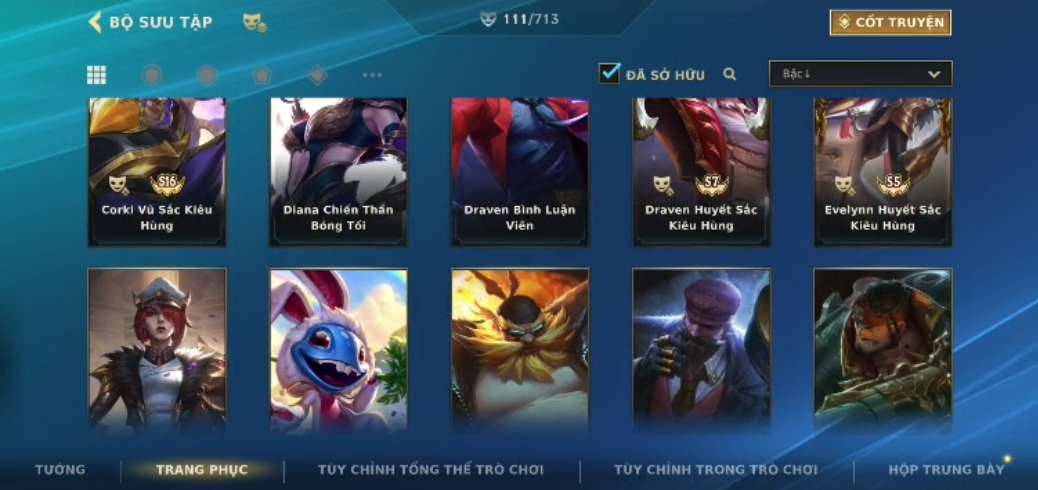Select Corki Vũ Sắc Kiêu Hùng skin
The height and width of the screenshot is (490, 1038).
click(x=157, y=172)
